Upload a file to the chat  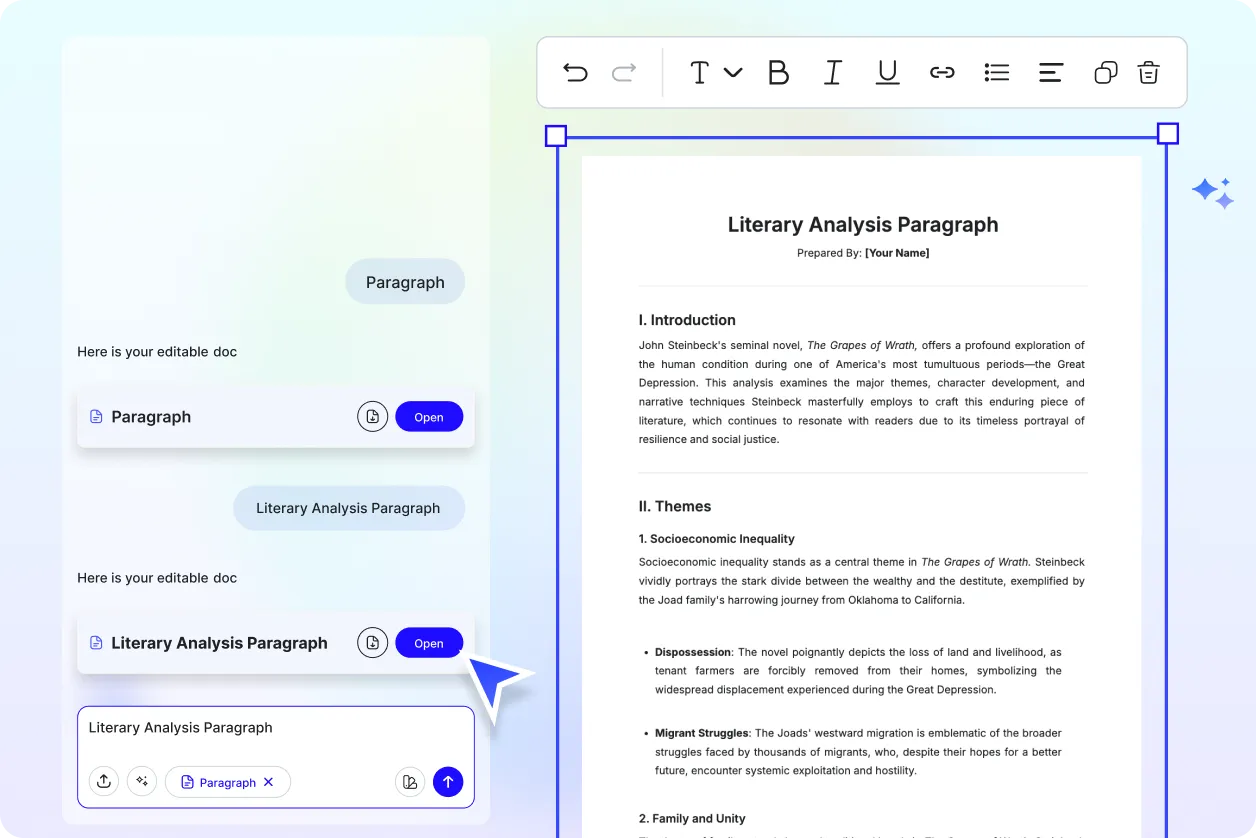point(104,781)
